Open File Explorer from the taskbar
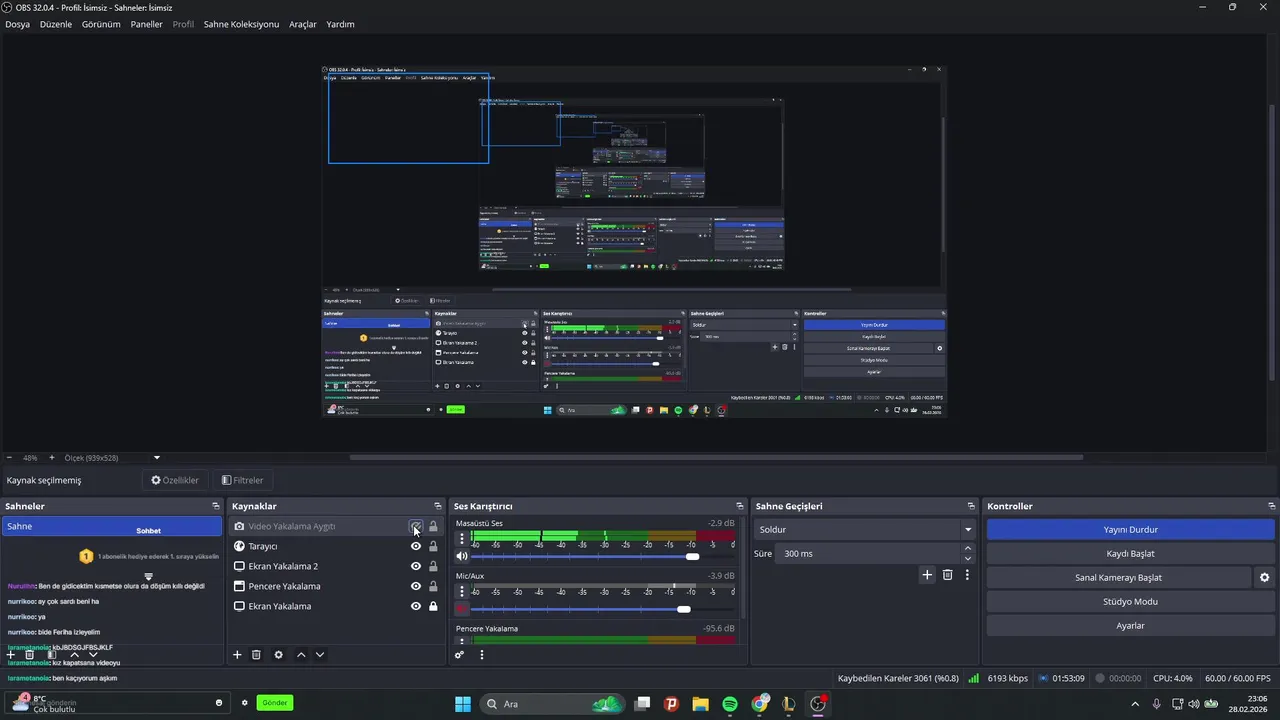Image resolution: width=1280 pixels, height=720 pixels. coord(700,704)
